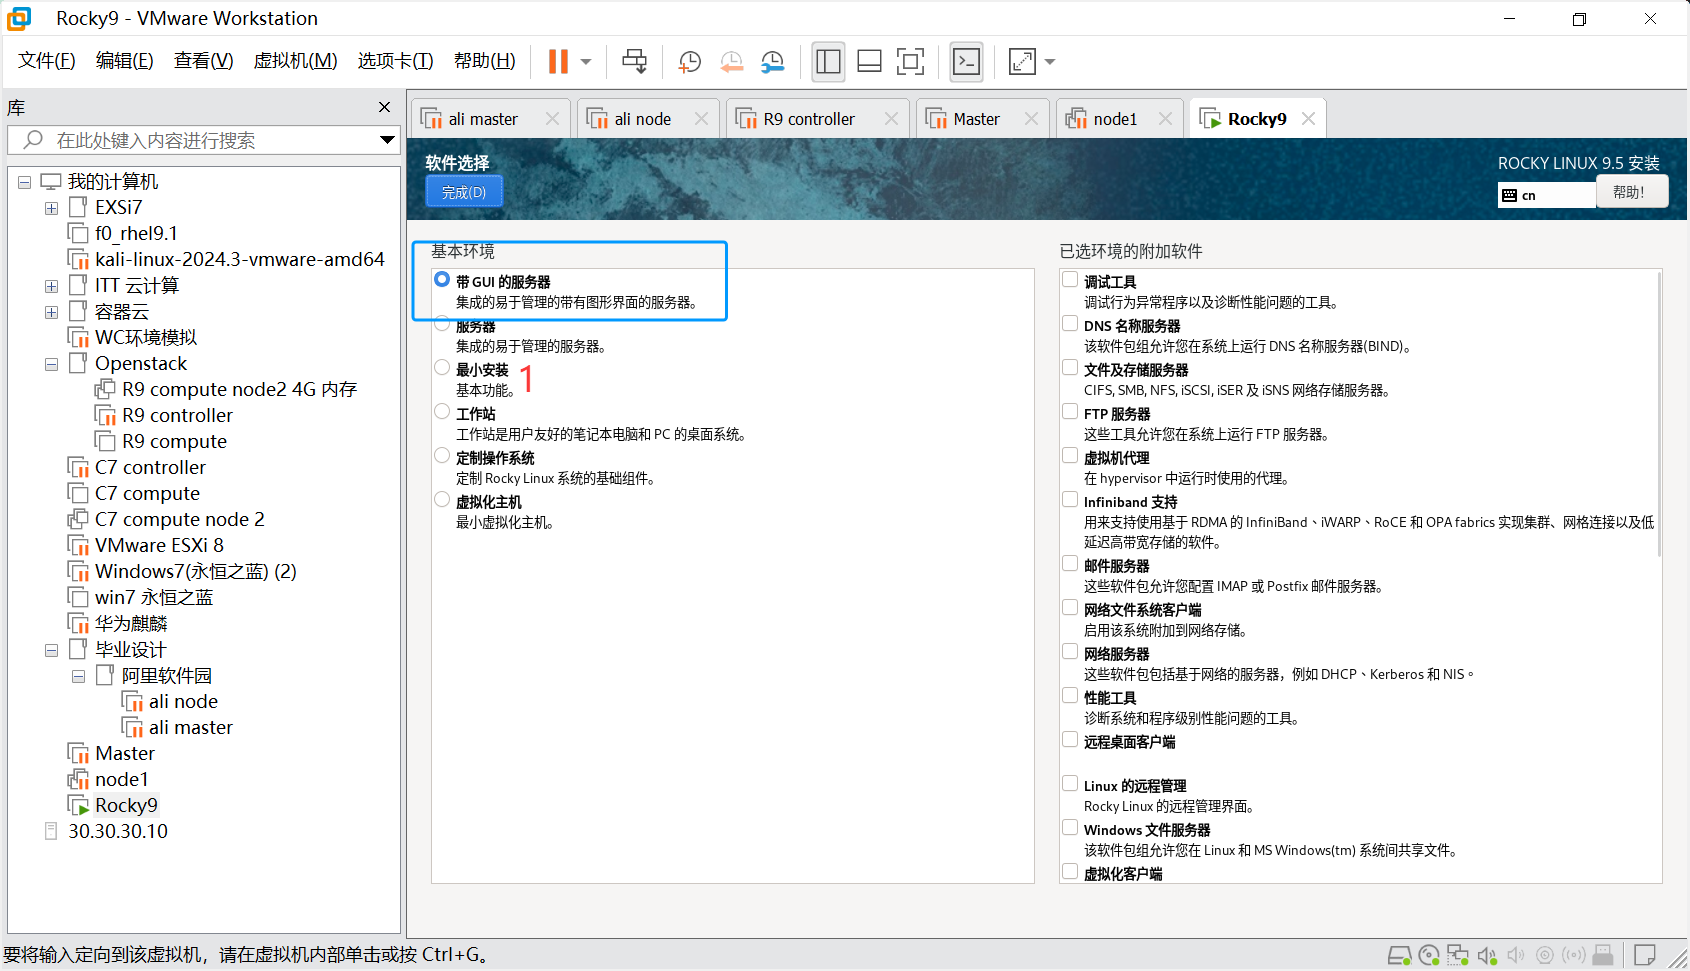Click the stretch guest display icon
The height and width of the screenshot is (971, 1690).
coord(1022,61)
